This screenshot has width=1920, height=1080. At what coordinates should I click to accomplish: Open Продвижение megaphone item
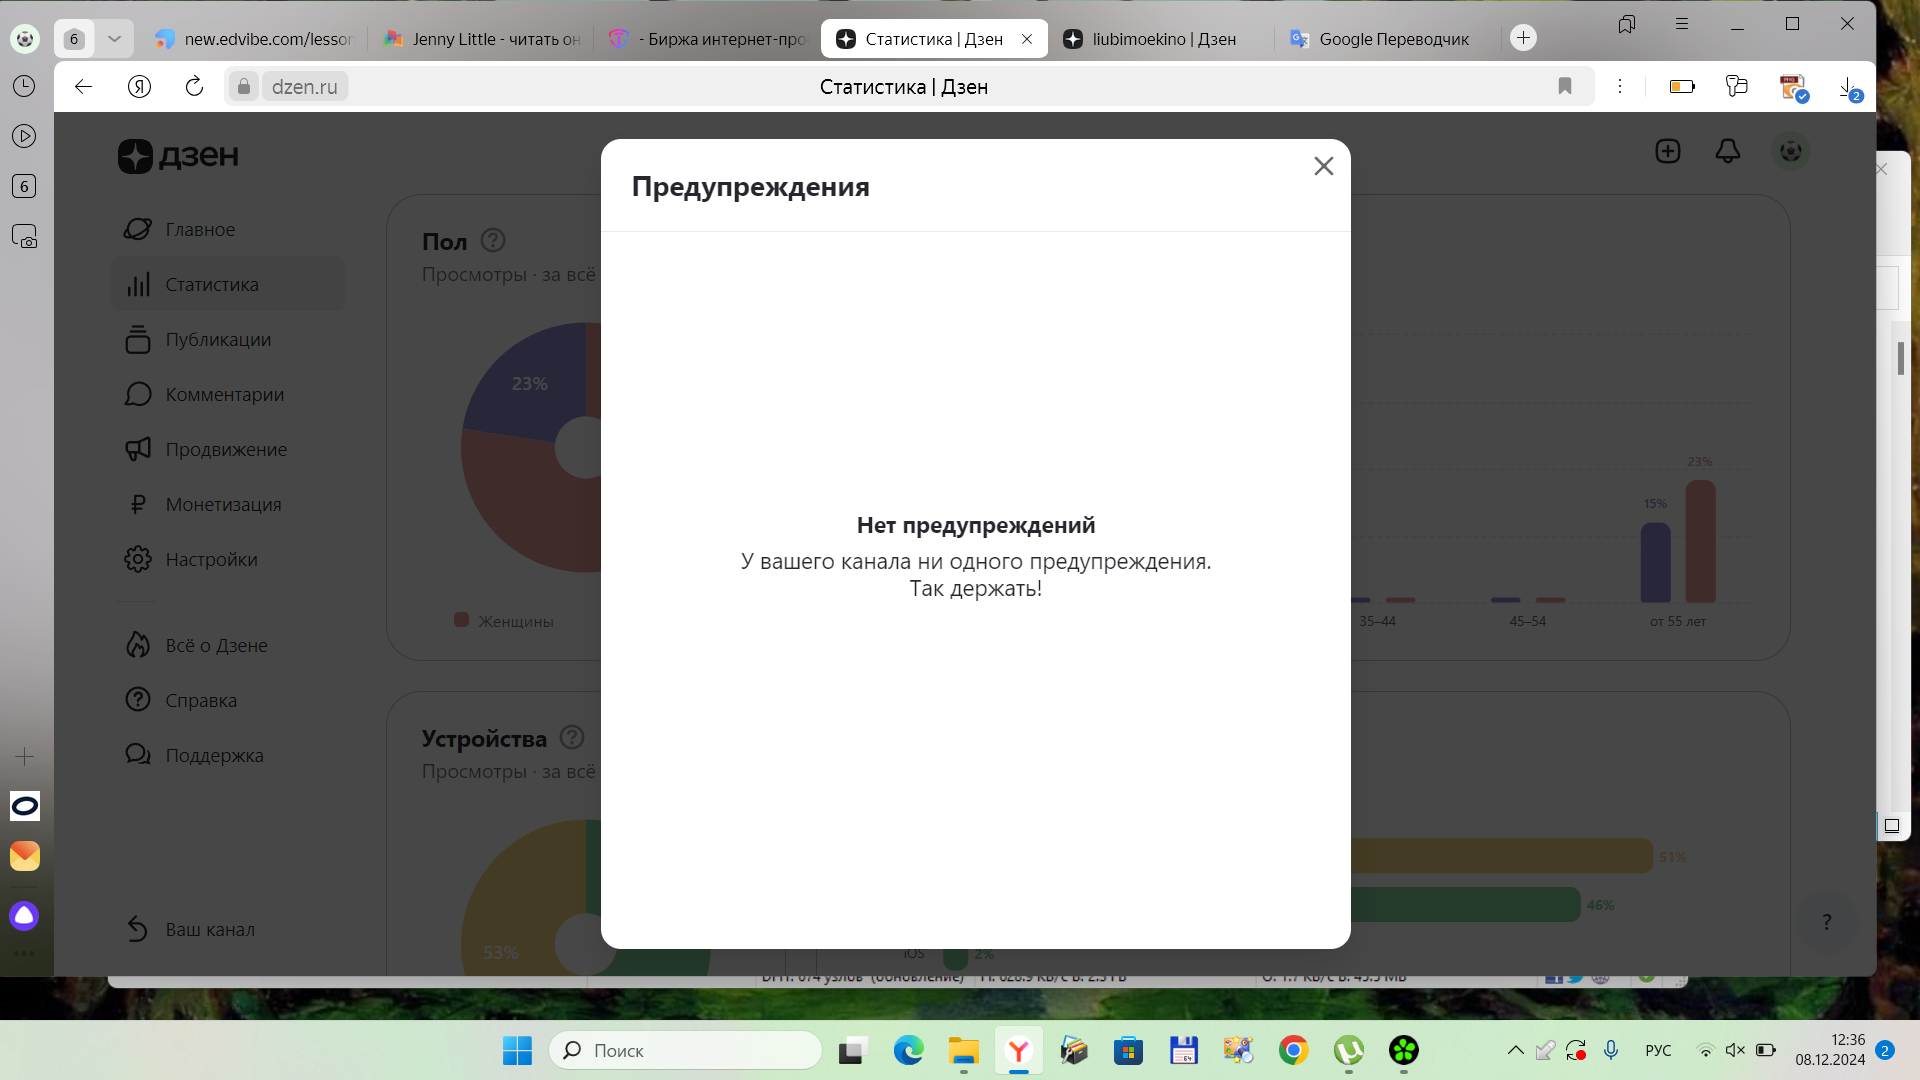225,449
